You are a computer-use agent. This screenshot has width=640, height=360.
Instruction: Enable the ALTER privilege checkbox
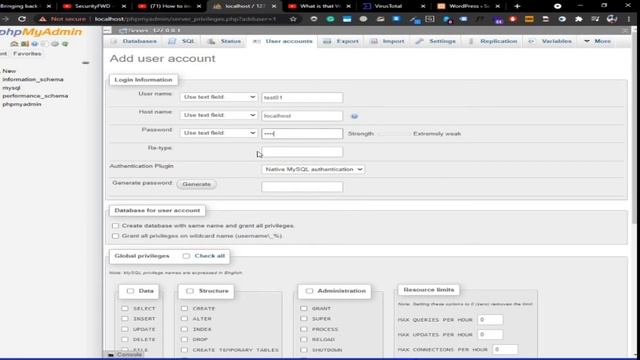[x=184, y=318]
